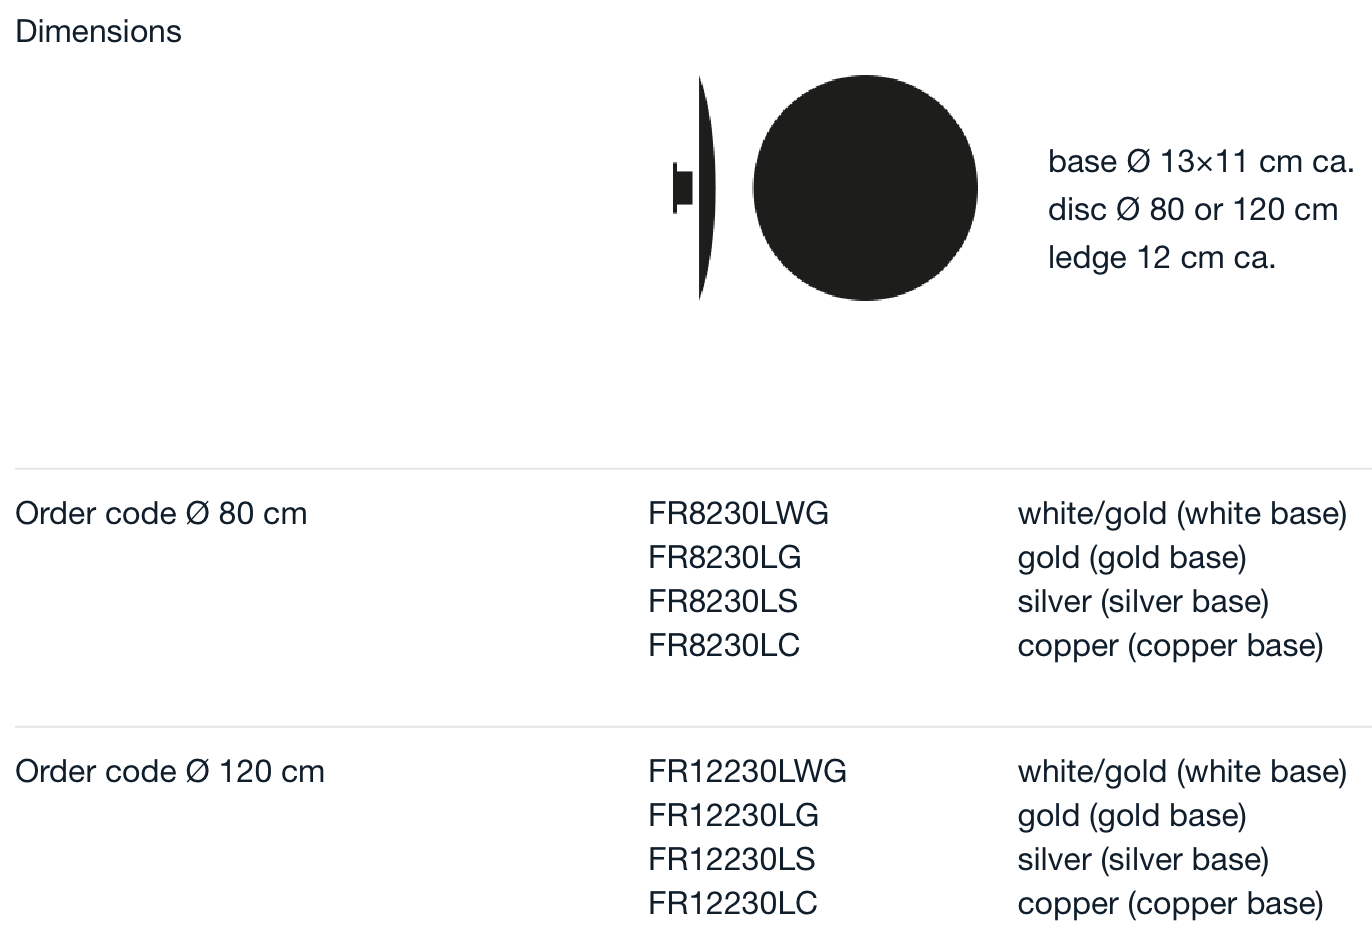Click the 'Order code Ø 80 cm' label
This screenshot has width=1372, height=946.
tap(161, 513)
